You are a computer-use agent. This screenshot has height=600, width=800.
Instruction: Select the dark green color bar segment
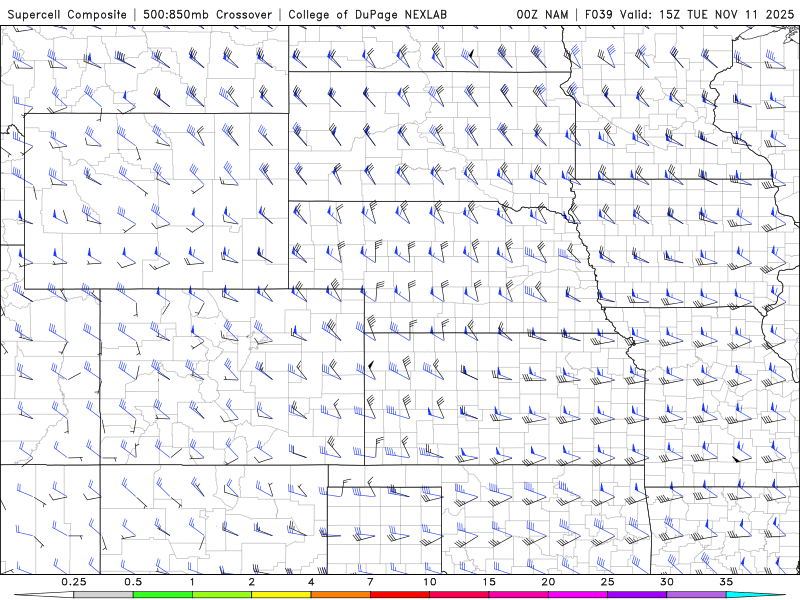coord(163,595)
